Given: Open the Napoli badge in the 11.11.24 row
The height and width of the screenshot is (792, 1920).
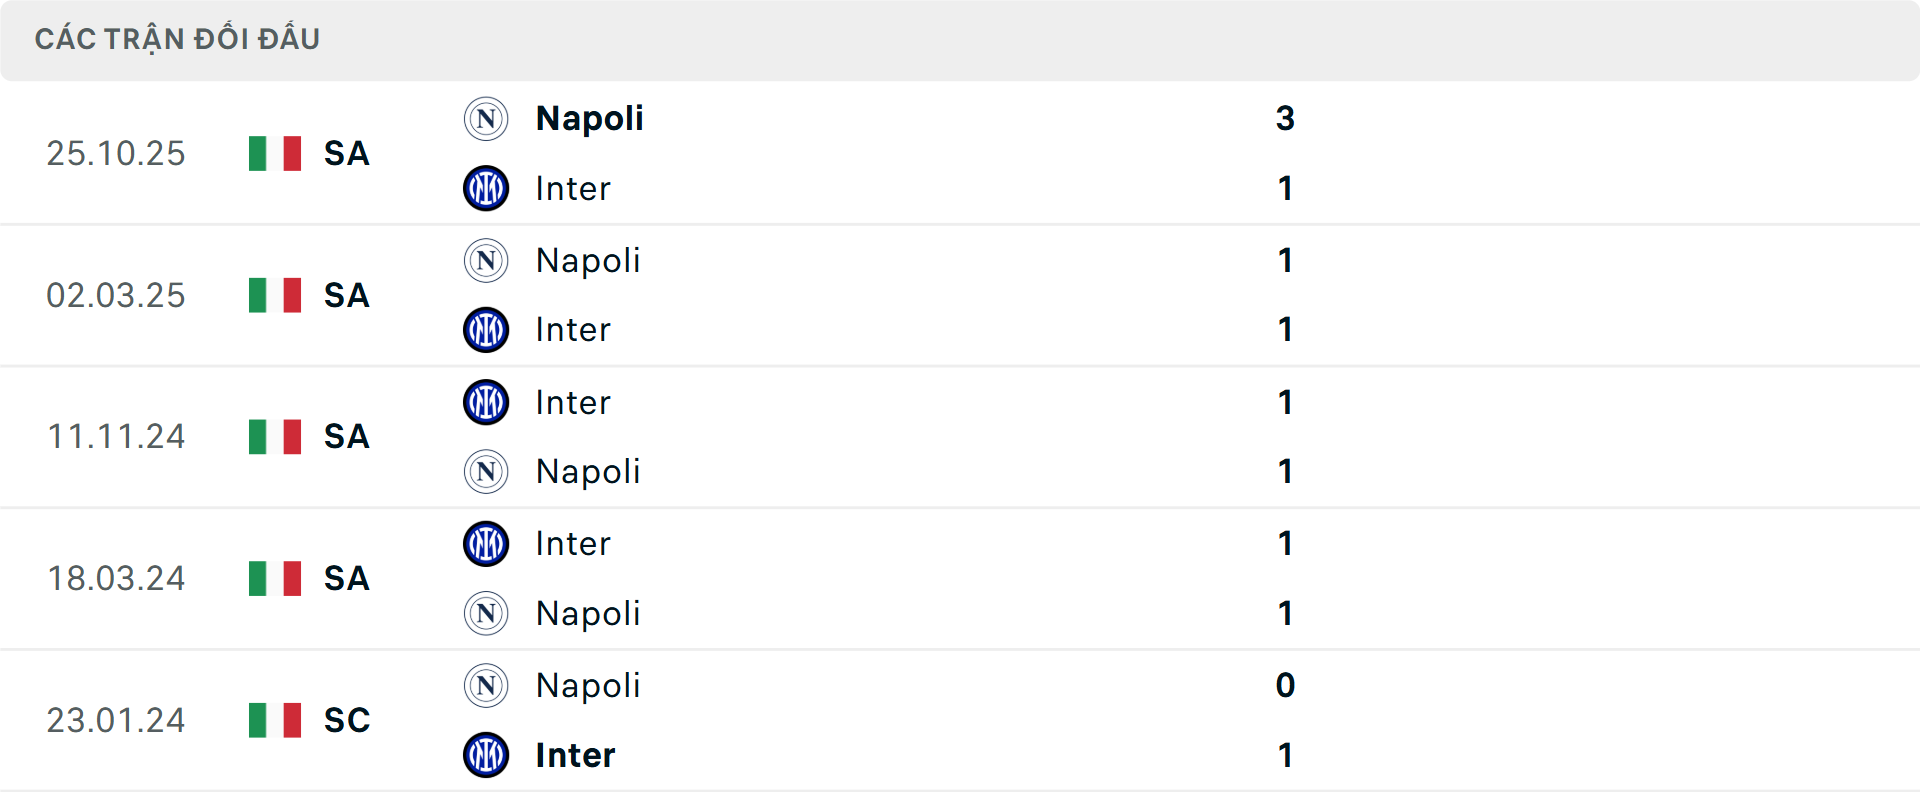Looking at the screenshot, I should click(x=485, y=472).
